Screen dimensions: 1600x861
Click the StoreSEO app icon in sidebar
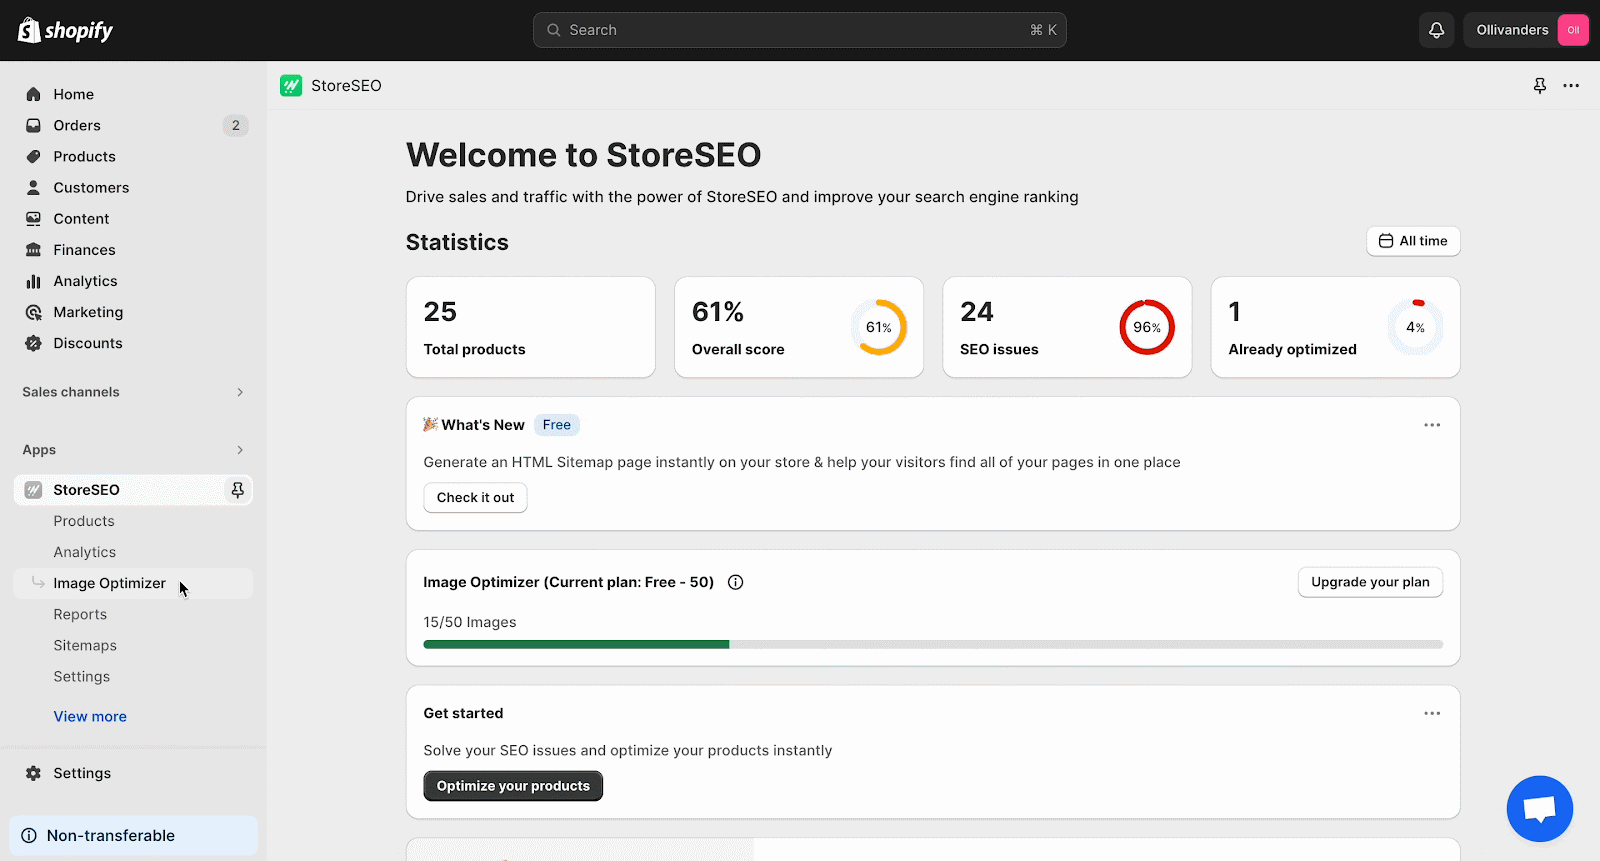(33, 490)
